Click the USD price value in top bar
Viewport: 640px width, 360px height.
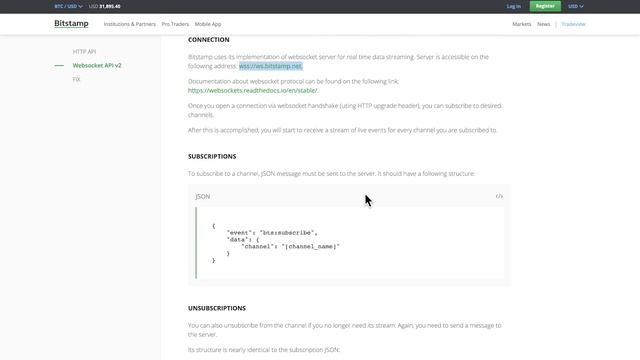(x=104, y=6)
